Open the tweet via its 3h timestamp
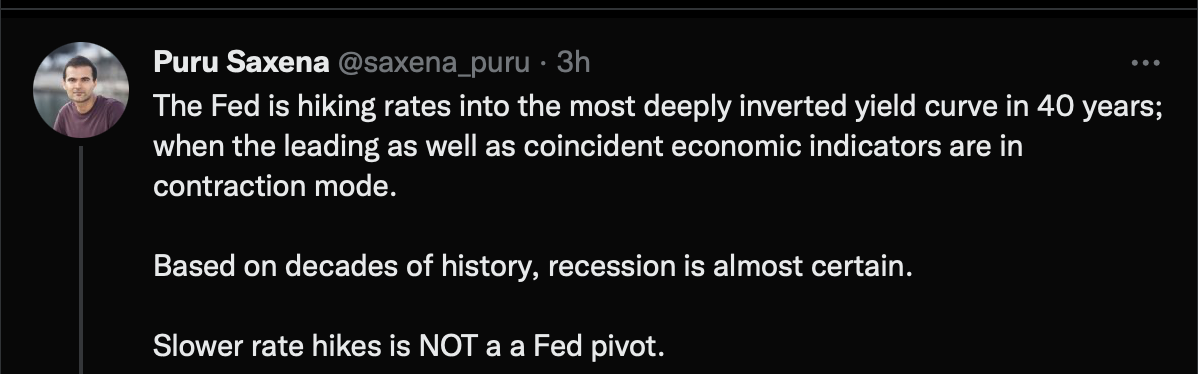The image size is (1198, 374). pos(573,63)
